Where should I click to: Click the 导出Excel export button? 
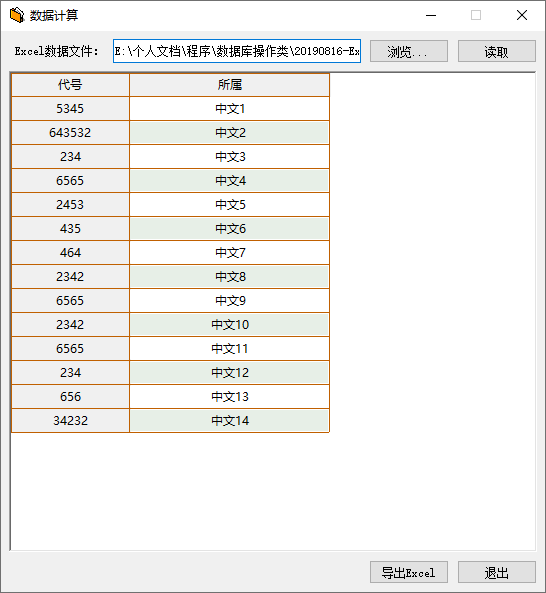tap(409, 572)
